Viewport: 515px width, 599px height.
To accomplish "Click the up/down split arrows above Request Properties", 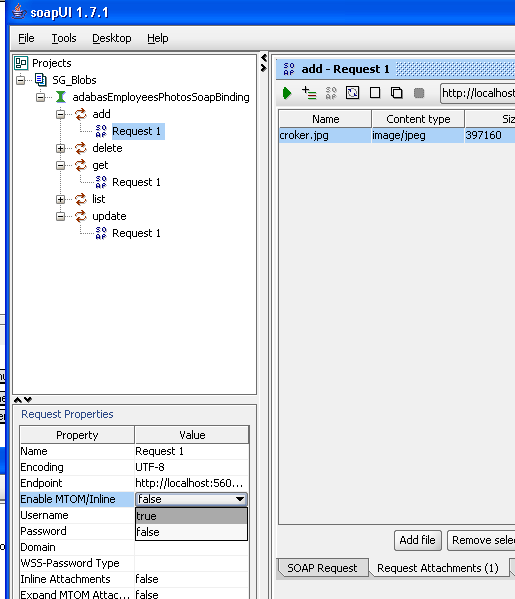I will click(x=23, y=400).
